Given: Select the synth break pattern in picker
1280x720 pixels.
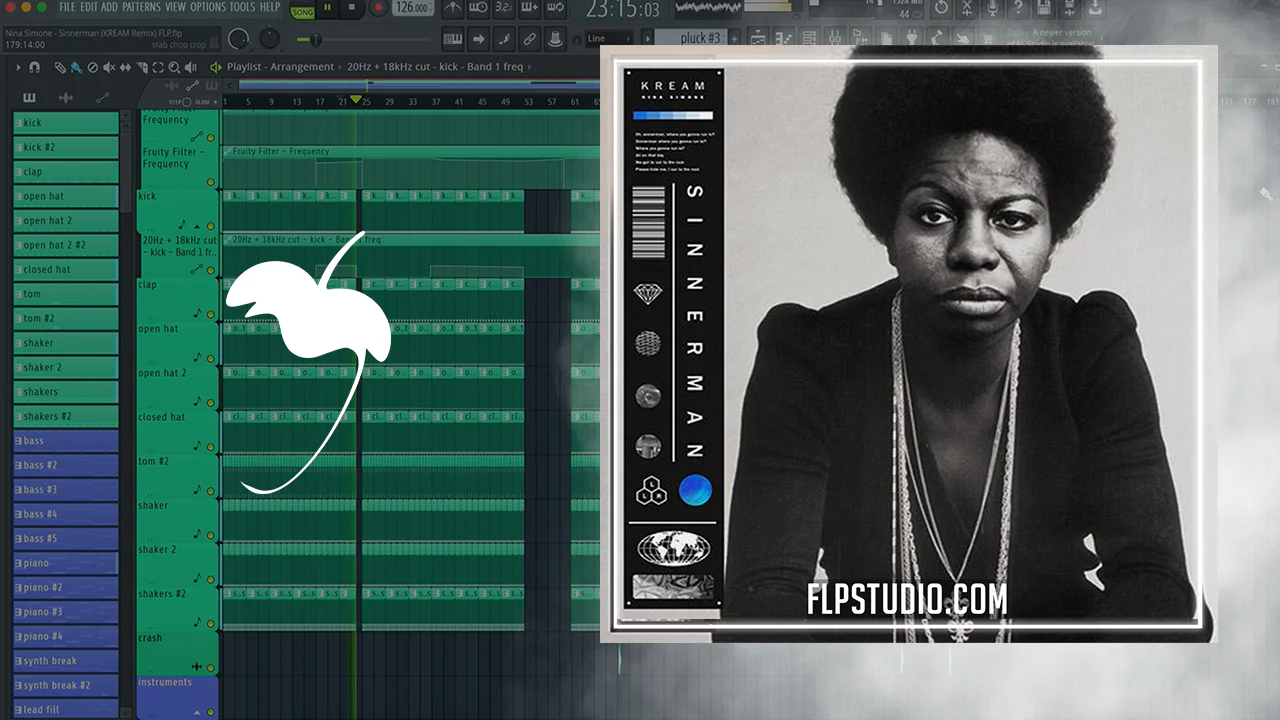Looking at the screenshot, I should coord(66,660).
